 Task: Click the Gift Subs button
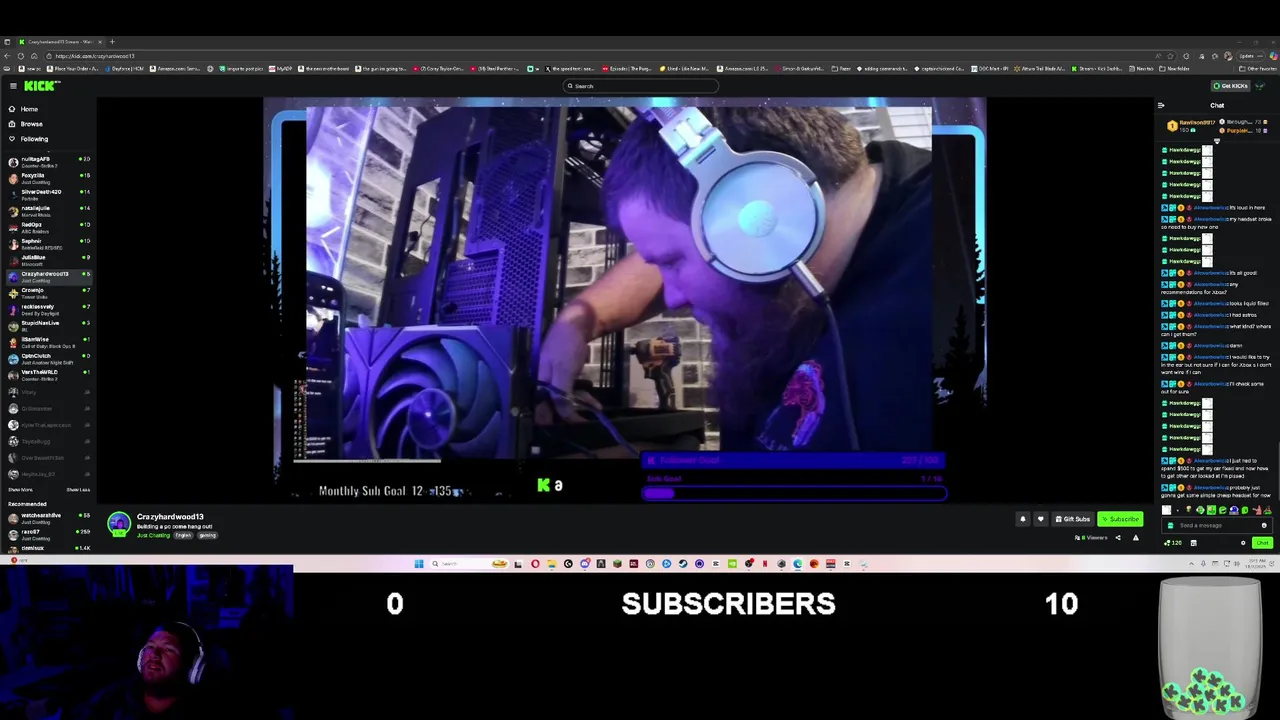[1072, 519]
